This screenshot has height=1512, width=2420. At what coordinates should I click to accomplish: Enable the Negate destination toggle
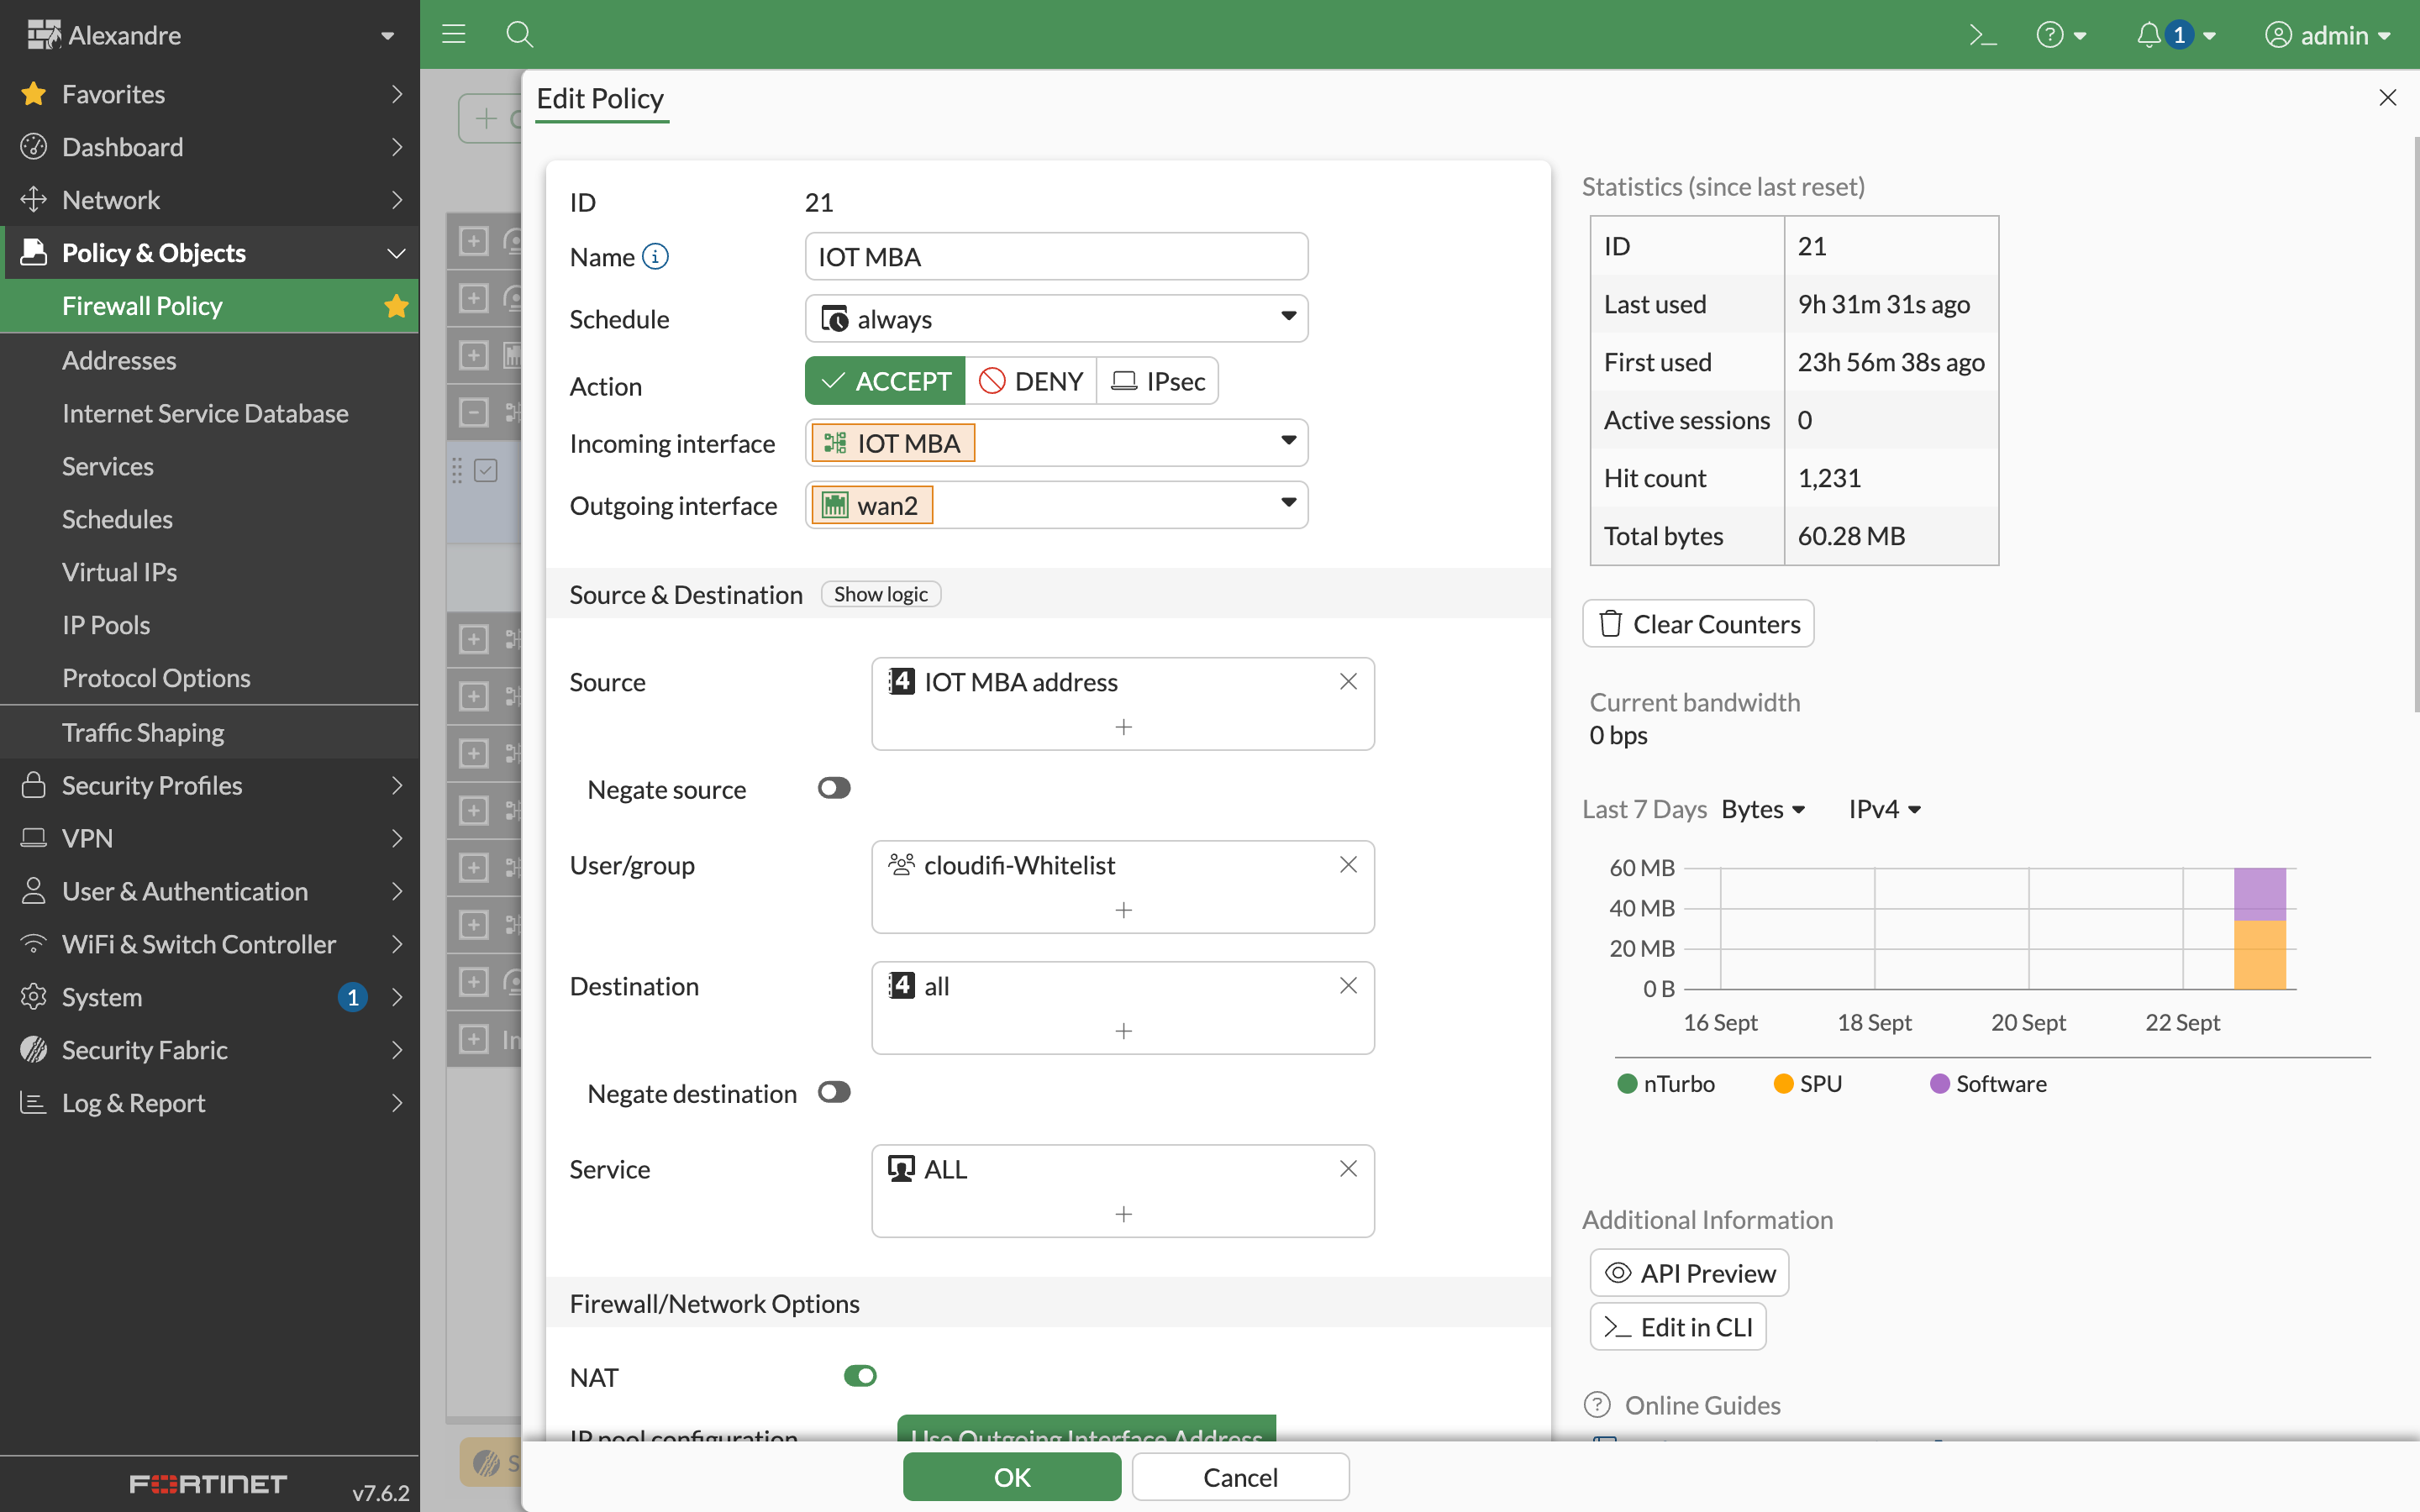click(x=833, y=1093)
